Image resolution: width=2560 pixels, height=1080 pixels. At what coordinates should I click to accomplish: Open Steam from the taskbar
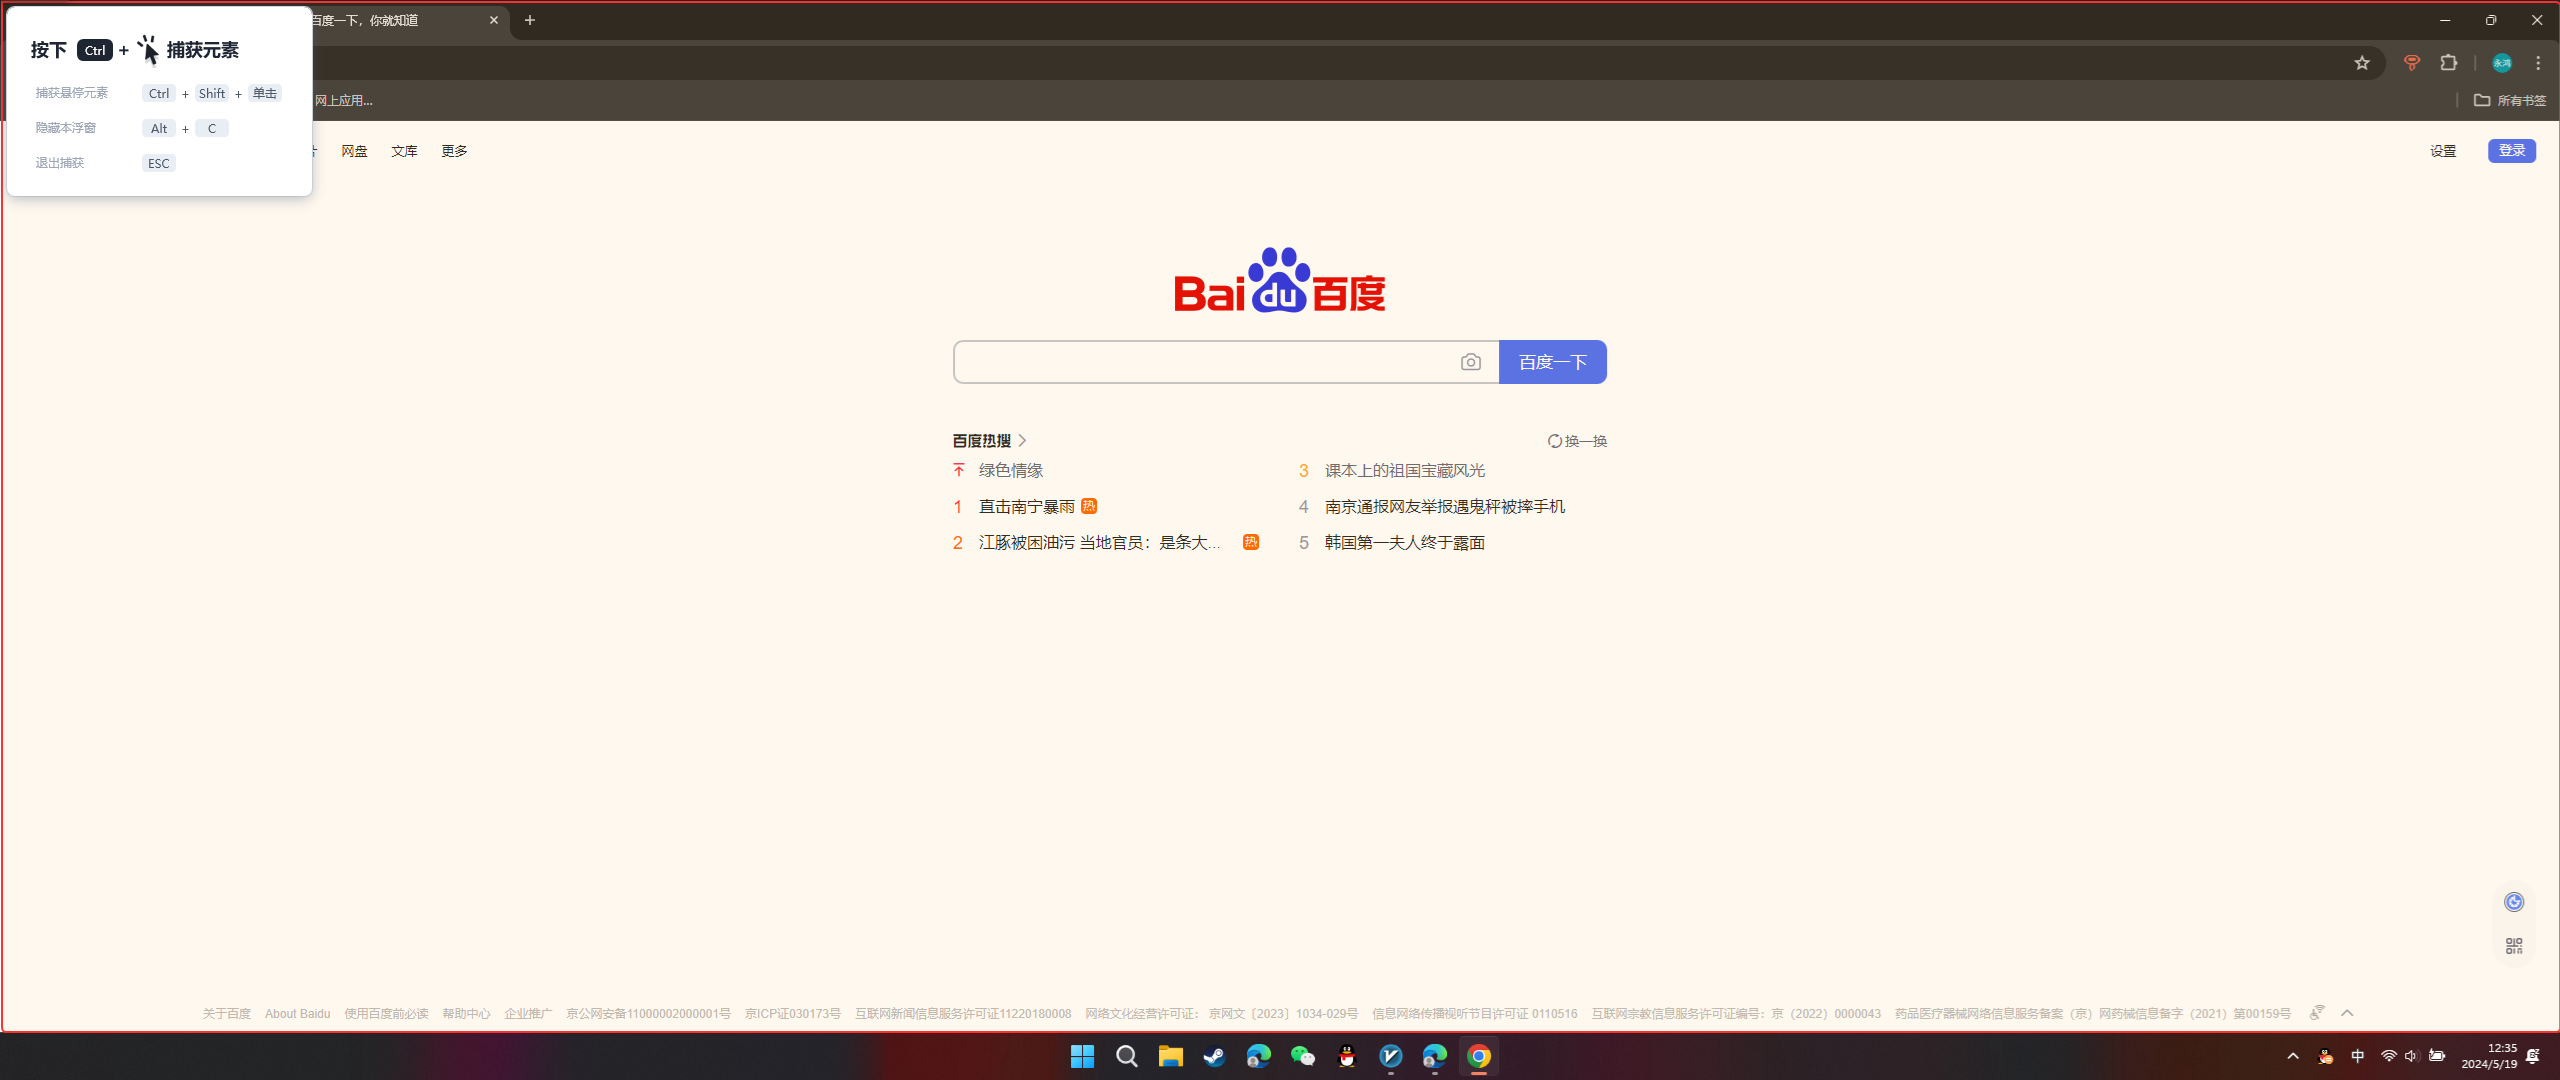[1214, 1056]
